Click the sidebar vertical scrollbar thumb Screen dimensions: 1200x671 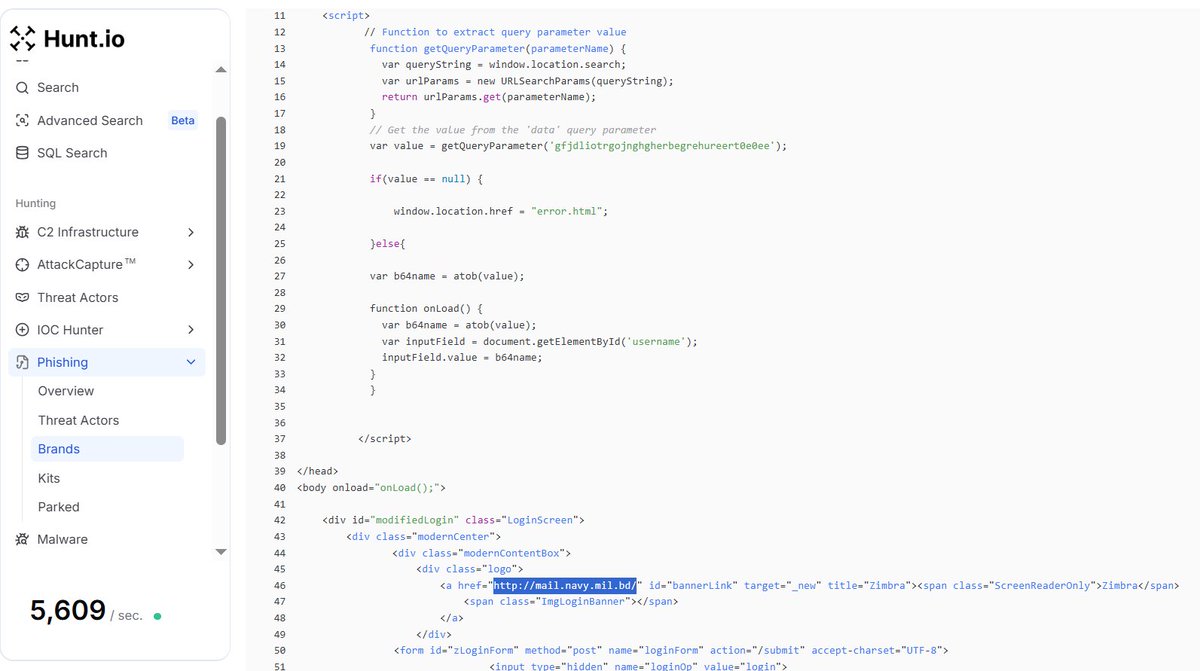[221, 280]
